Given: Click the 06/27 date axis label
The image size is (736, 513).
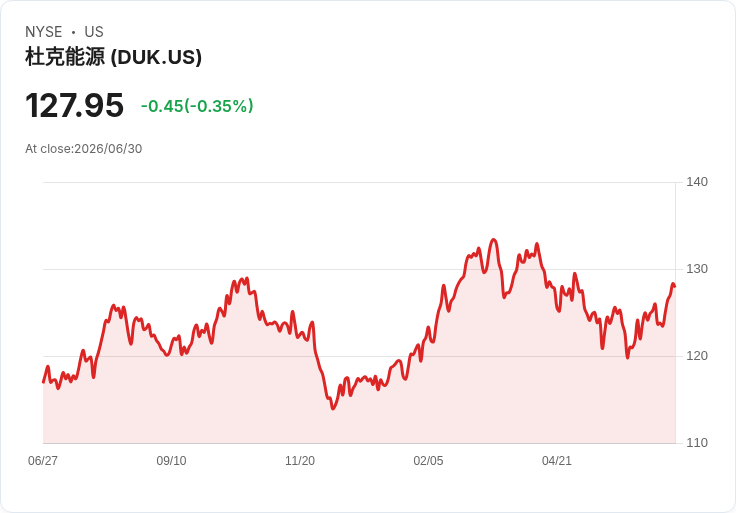Looking at the screenshot, I should point(43,460).
